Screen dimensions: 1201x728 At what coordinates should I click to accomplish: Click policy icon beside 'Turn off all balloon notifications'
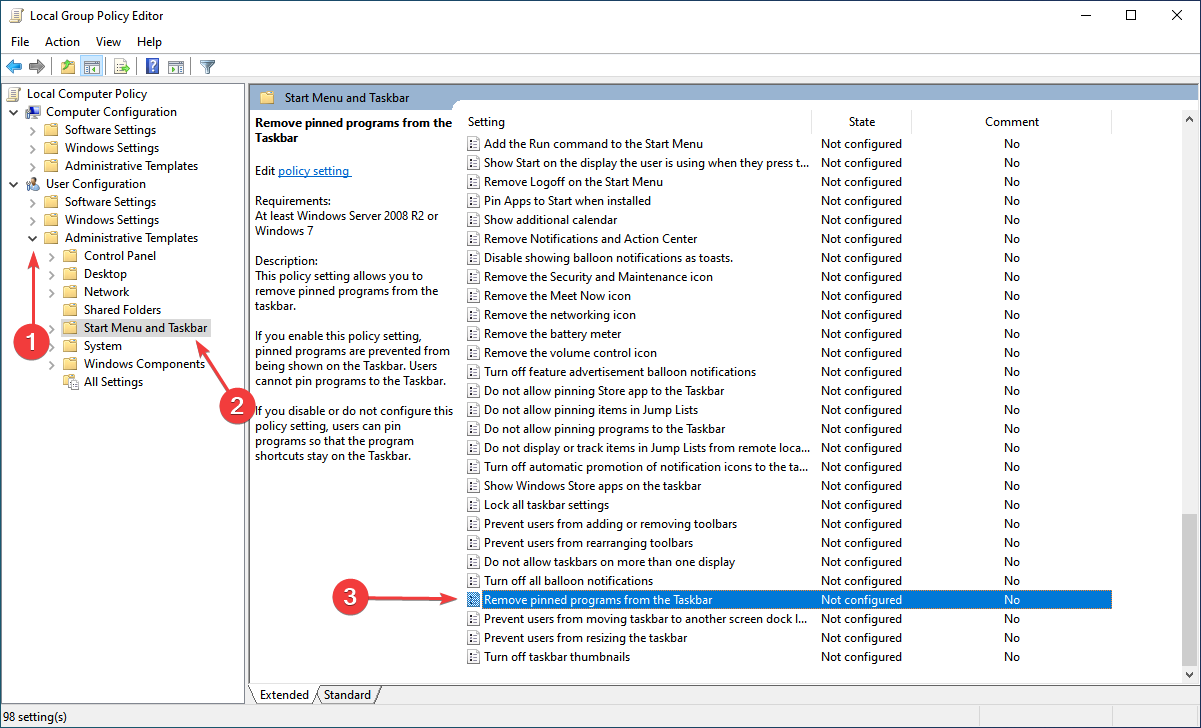pos(474,581)
